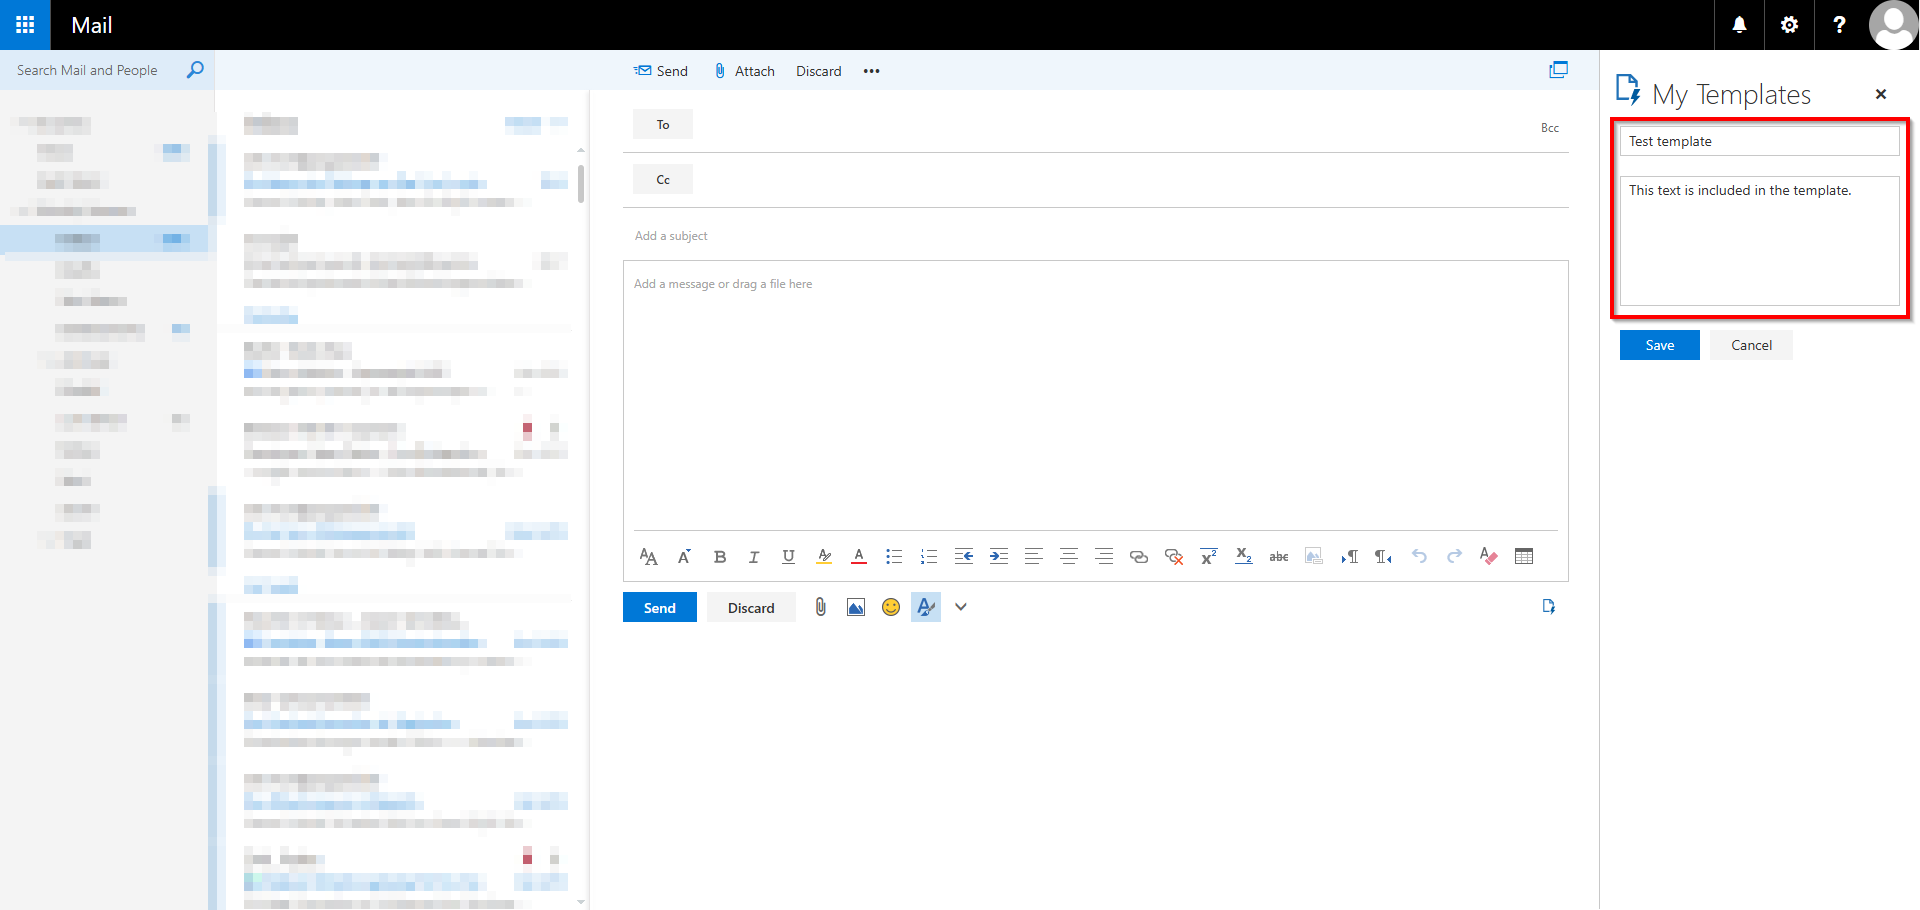Attach a file with the paperclip icon
1920x910 pixels.
(820, 606)
